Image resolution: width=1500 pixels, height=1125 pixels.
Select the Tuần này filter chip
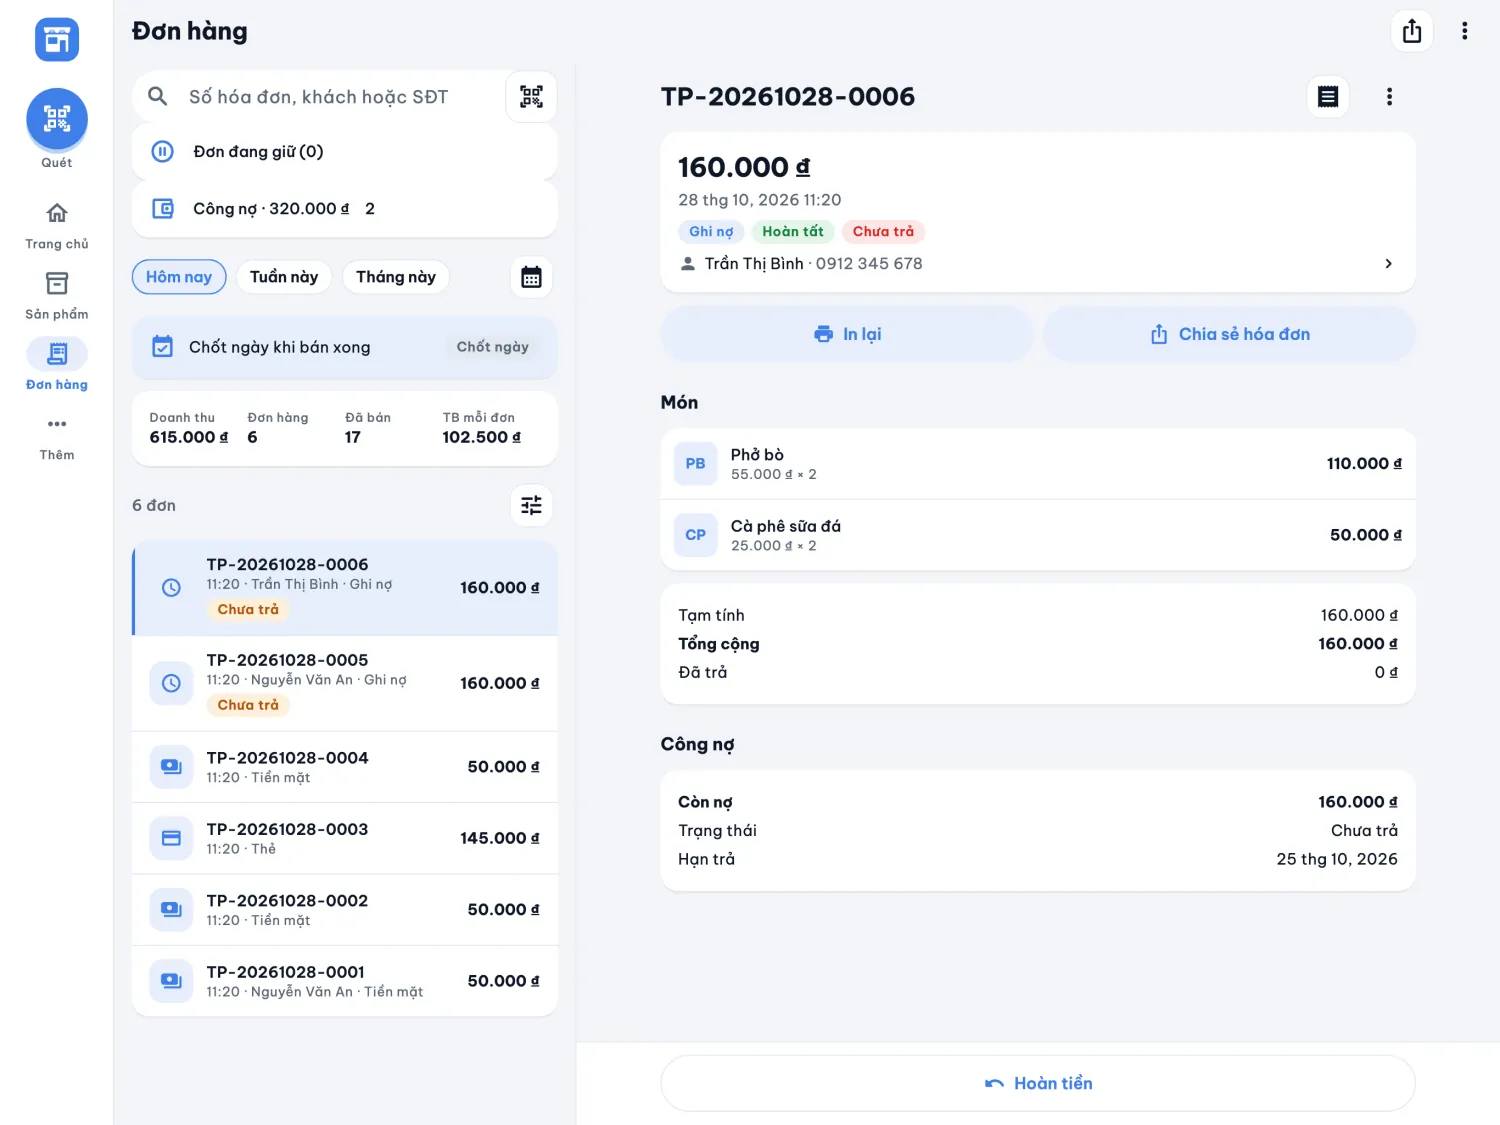284,277
